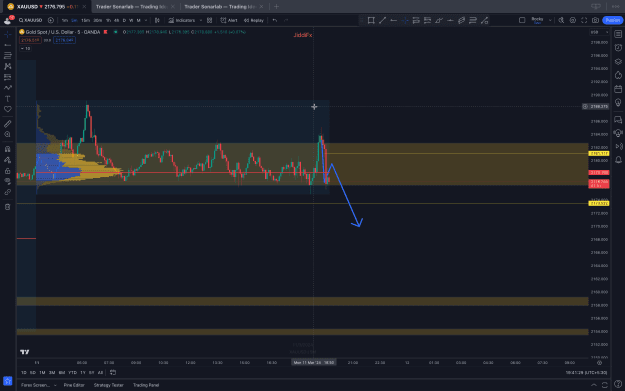Select the 15m timeframe
Screen dimensions: 625x391
tap(85, 20)
